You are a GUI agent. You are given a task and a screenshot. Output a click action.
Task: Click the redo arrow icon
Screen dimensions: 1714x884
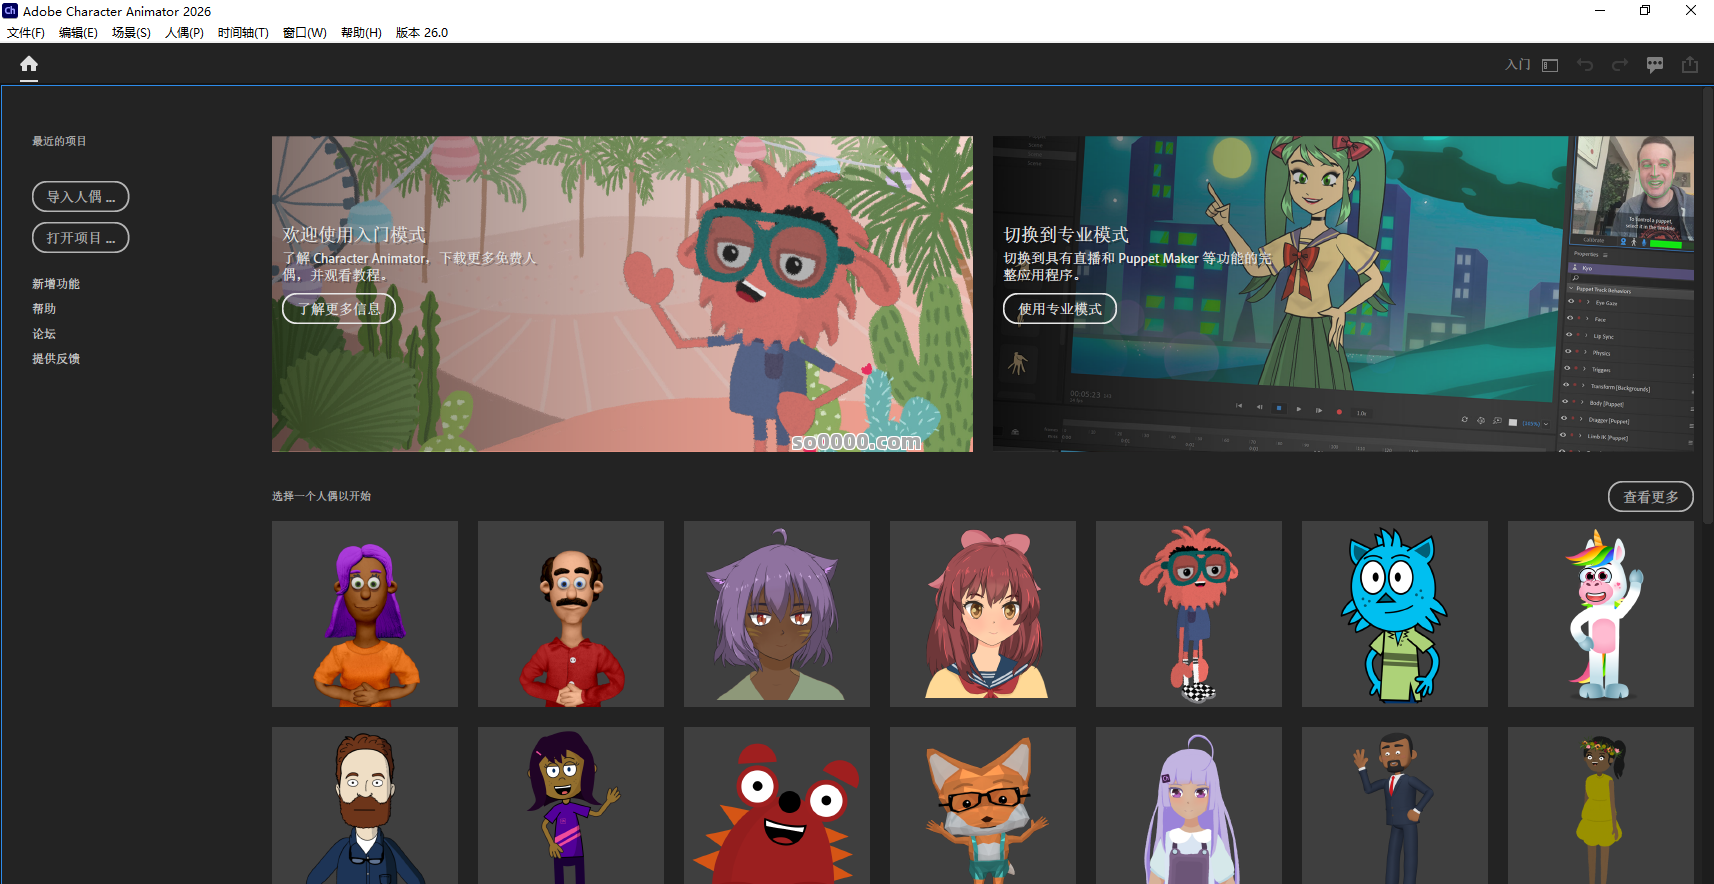tap(1620, 65)
